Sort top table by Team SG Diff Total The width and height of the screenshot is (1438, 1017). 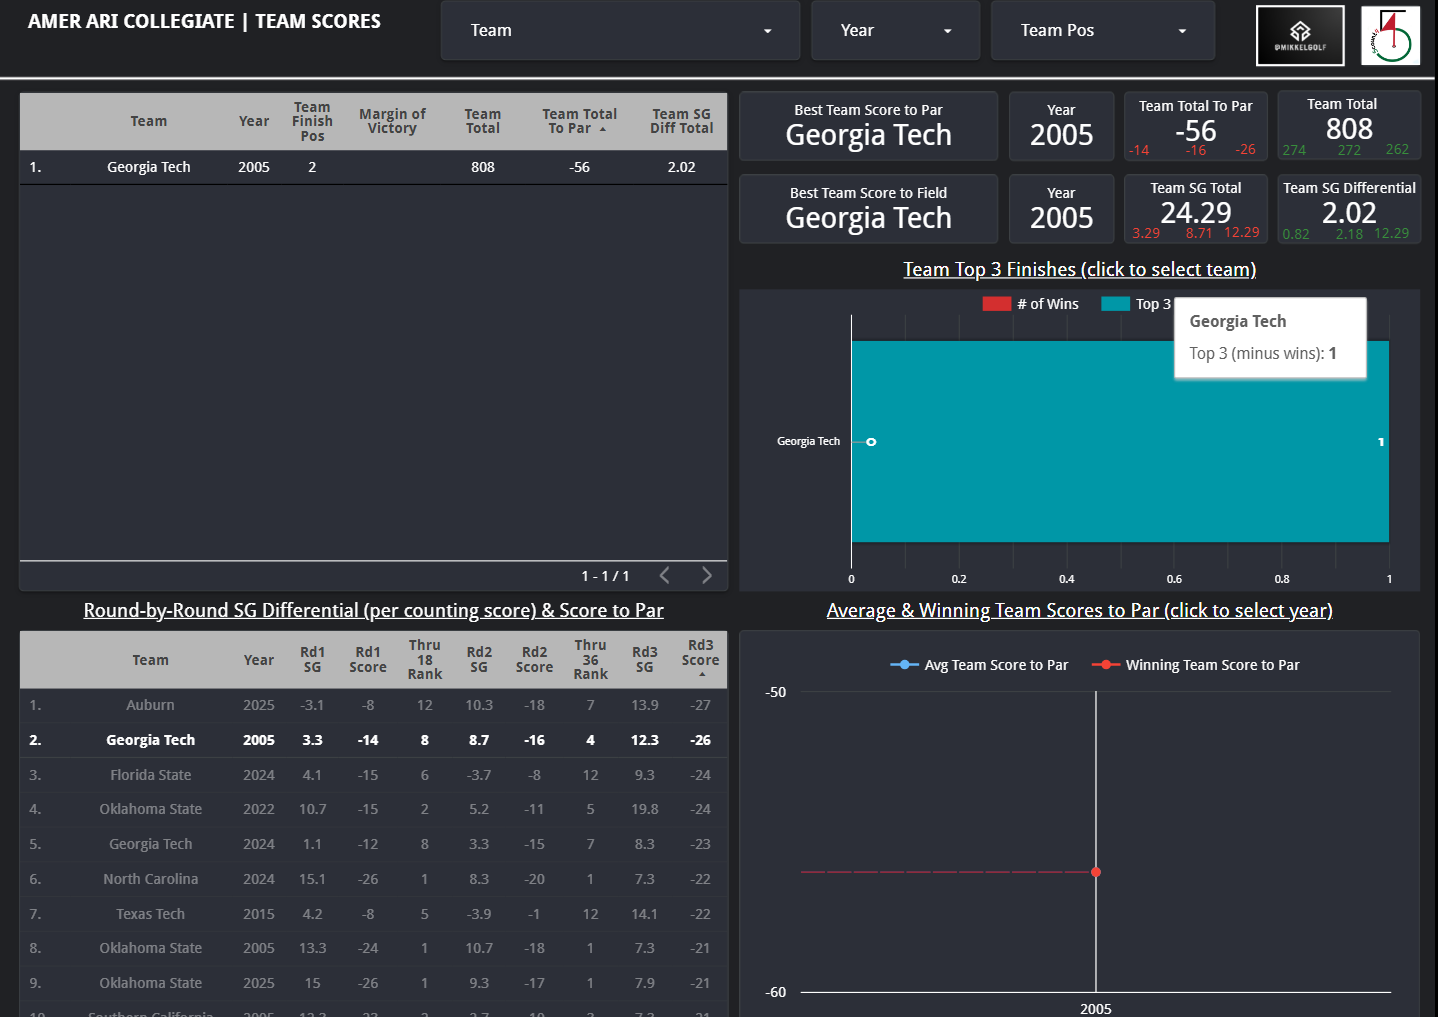click(681, 121)
